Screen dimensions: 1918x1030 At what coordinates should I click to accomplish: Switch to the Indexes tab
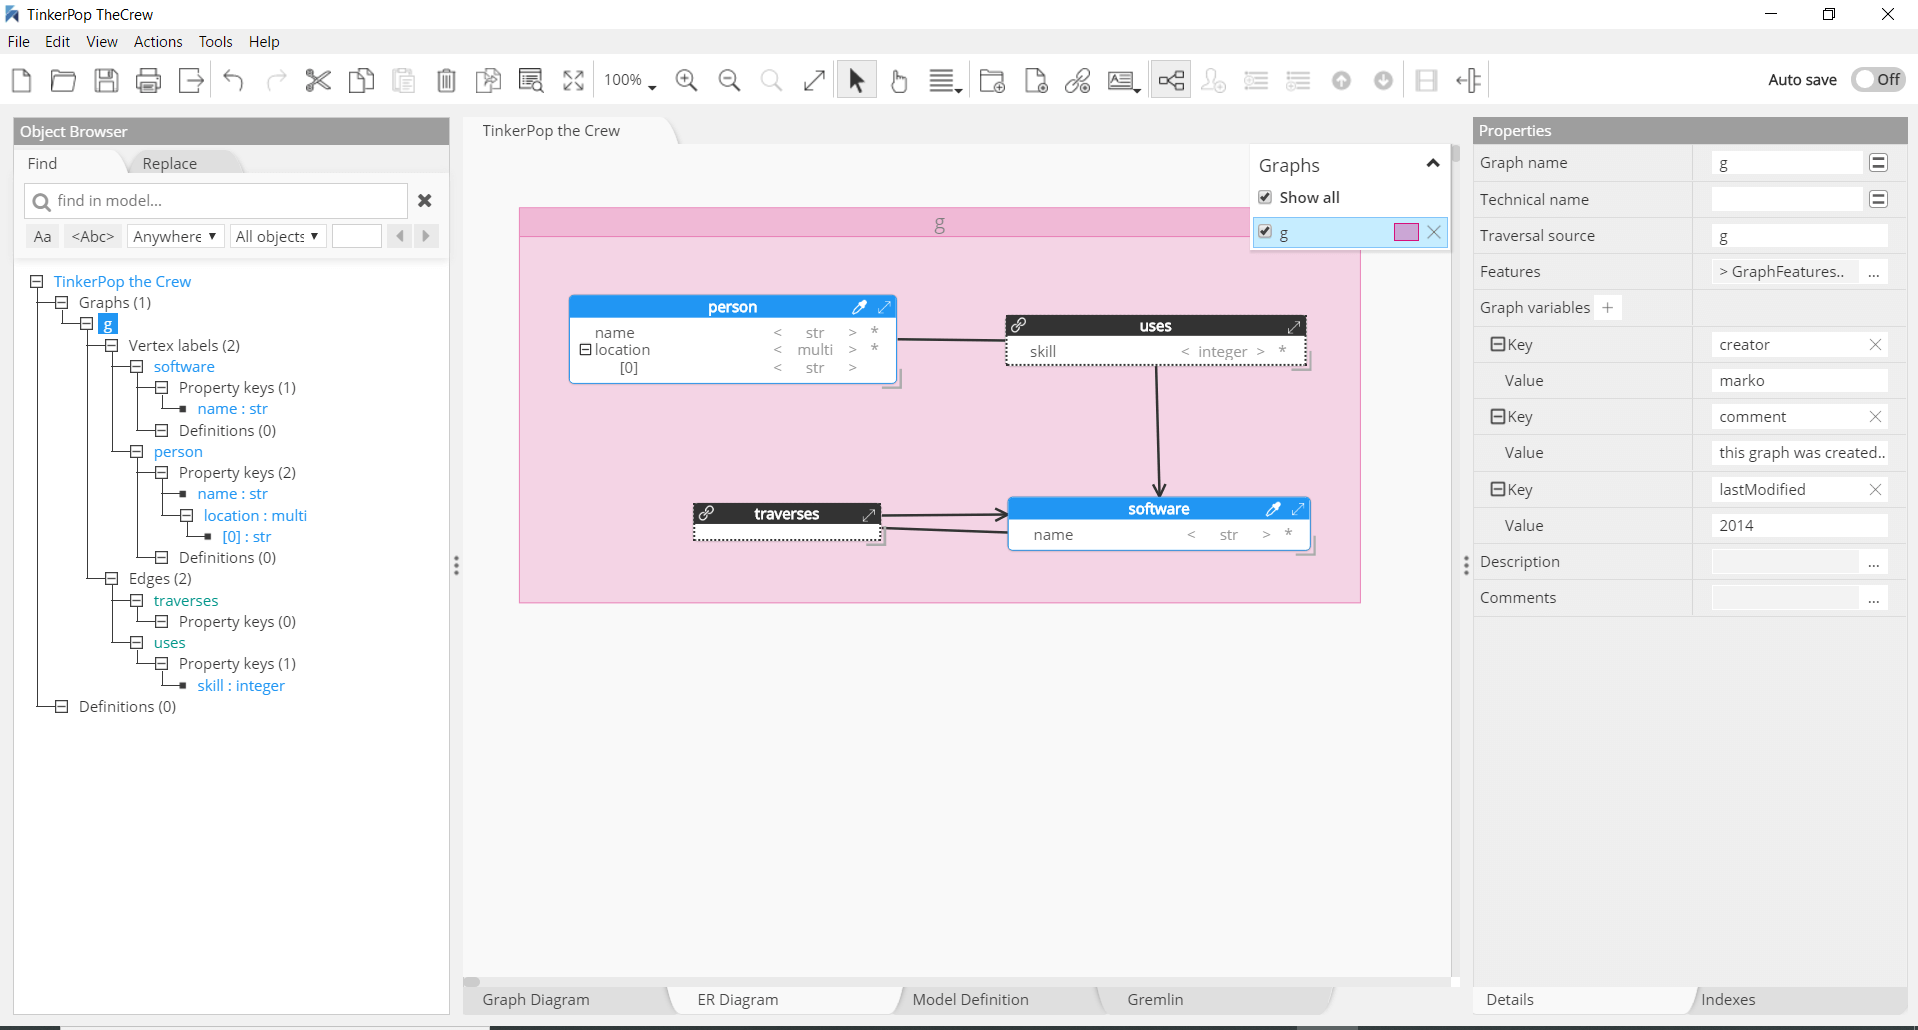(1728, 999)
